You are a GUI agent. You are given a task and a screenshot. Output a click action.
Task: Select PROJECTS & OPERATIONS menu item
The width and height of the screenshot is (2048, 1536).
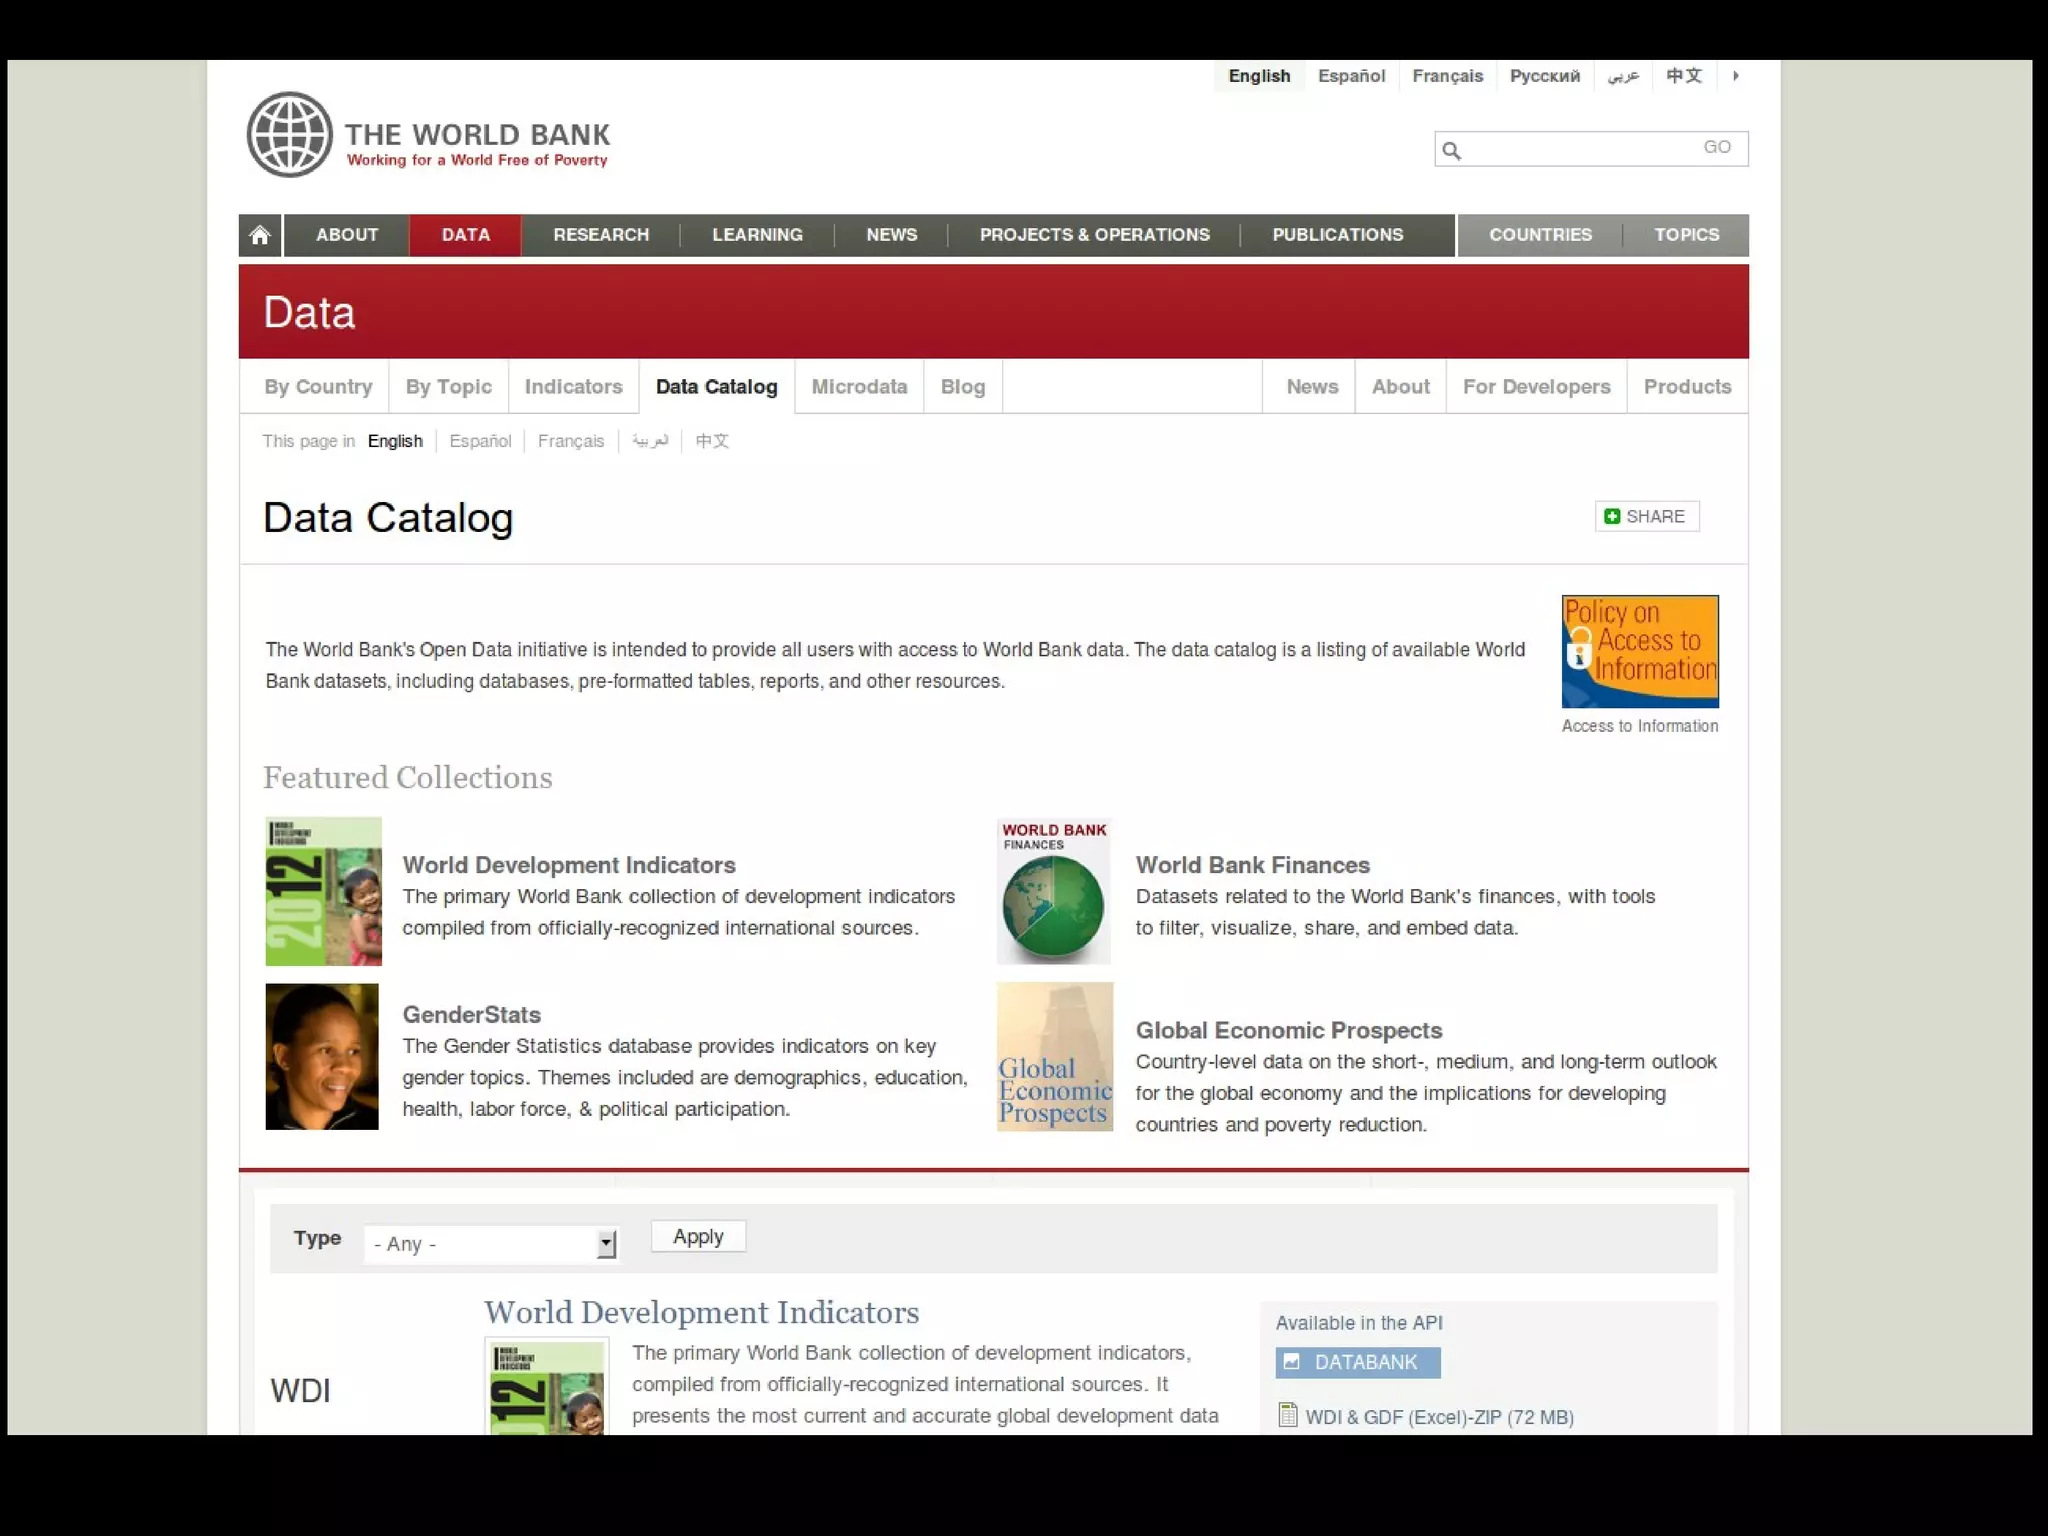1094,235
